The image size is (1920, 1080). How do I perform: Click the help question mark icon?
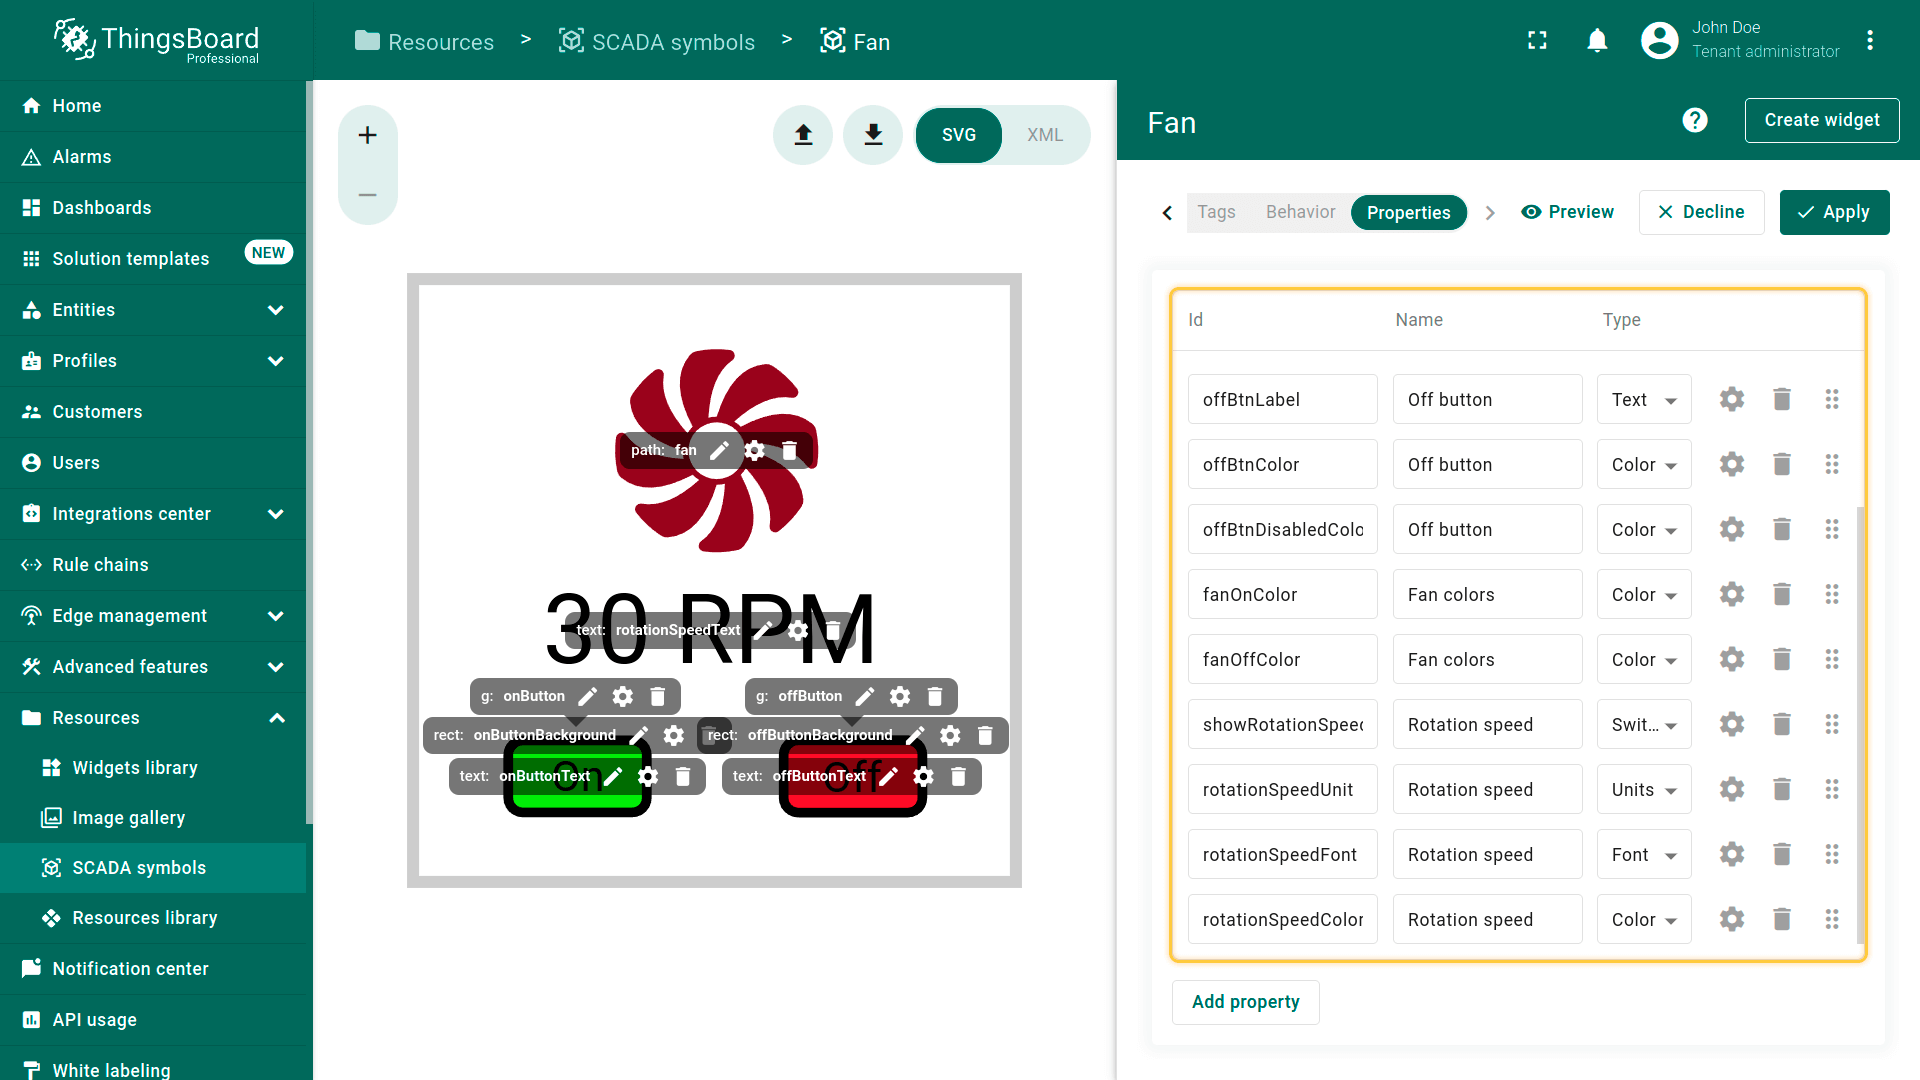(x=1695, y=121)
